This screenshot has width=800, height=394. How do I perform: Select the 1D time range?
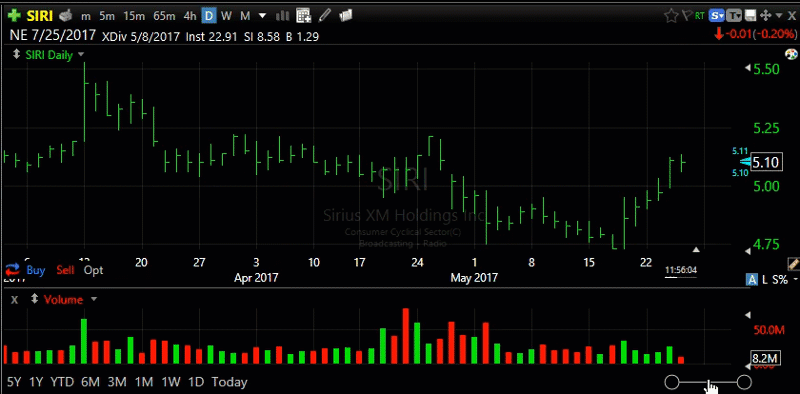[x=196, y=382]
